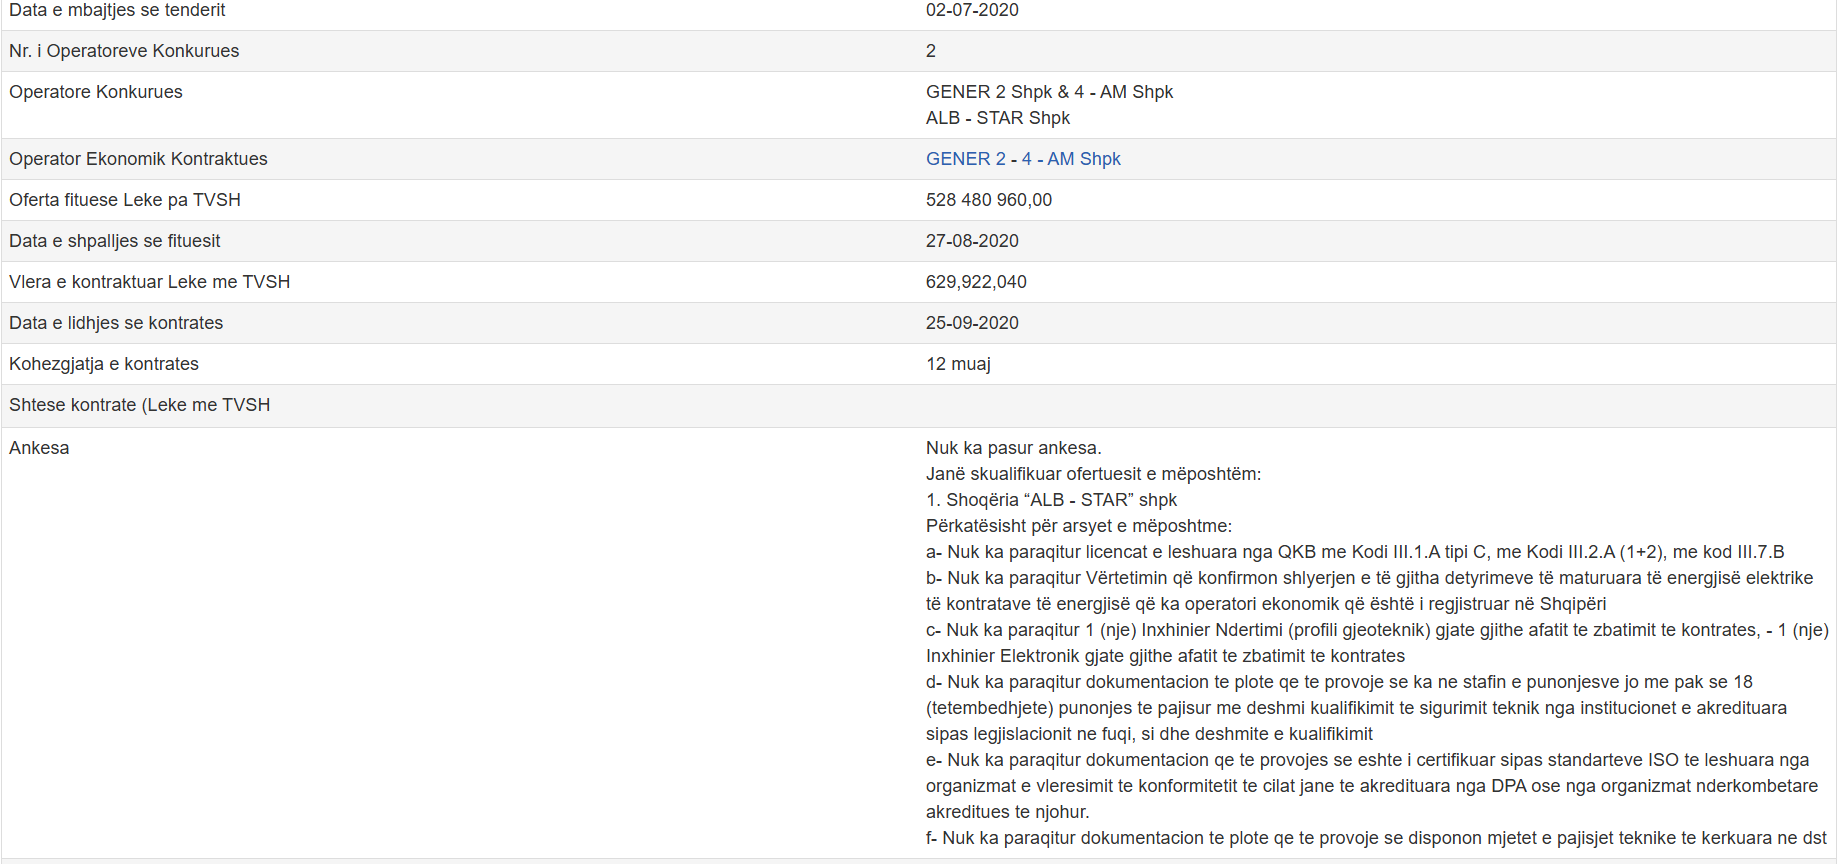
Task: Click the Operatore Konkurues row label
Action: (x=96, y=92)
